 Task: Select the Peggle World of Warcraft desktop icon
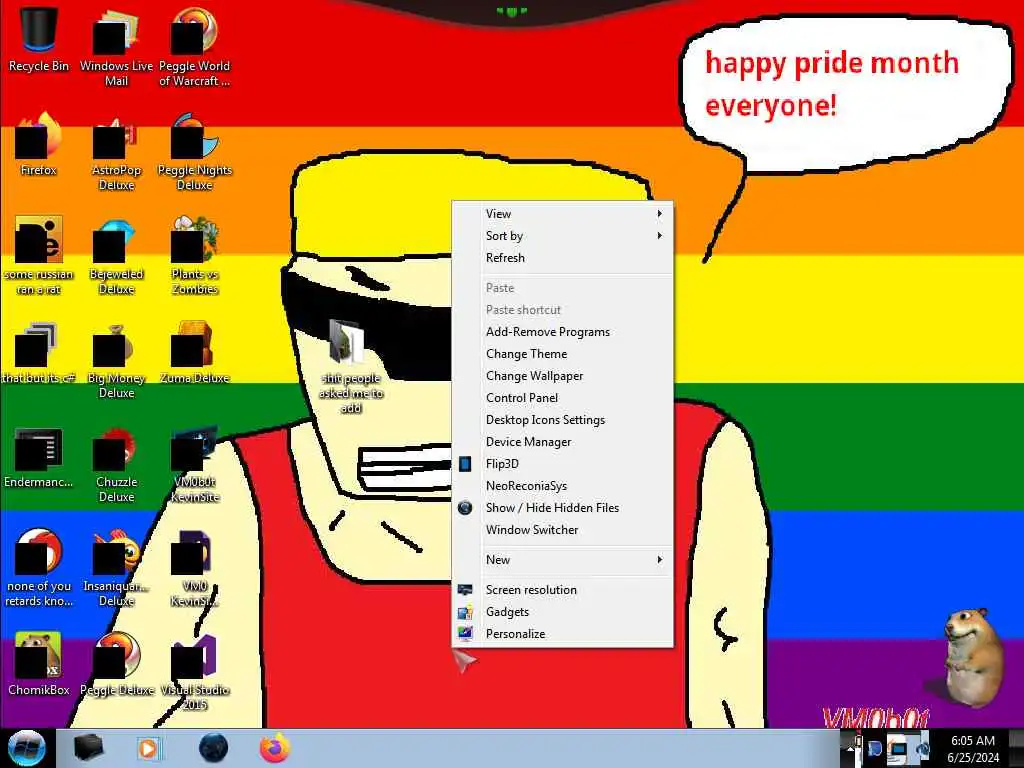pyautogui.click(x=195, y=46)
